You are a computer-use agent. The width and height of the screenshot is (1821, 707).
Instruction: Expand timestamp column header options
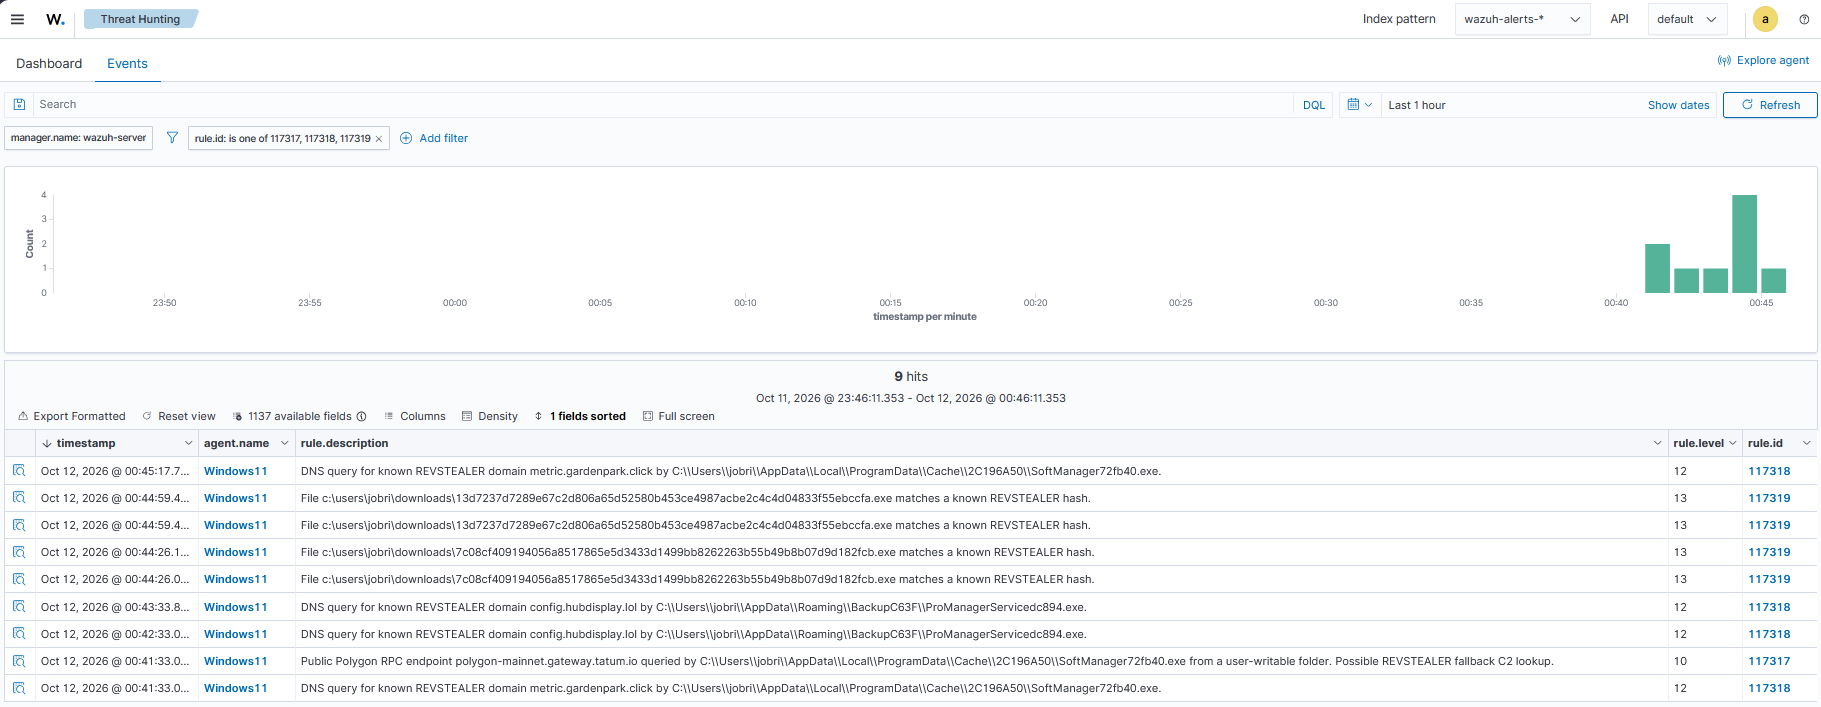tap(188, 444)
